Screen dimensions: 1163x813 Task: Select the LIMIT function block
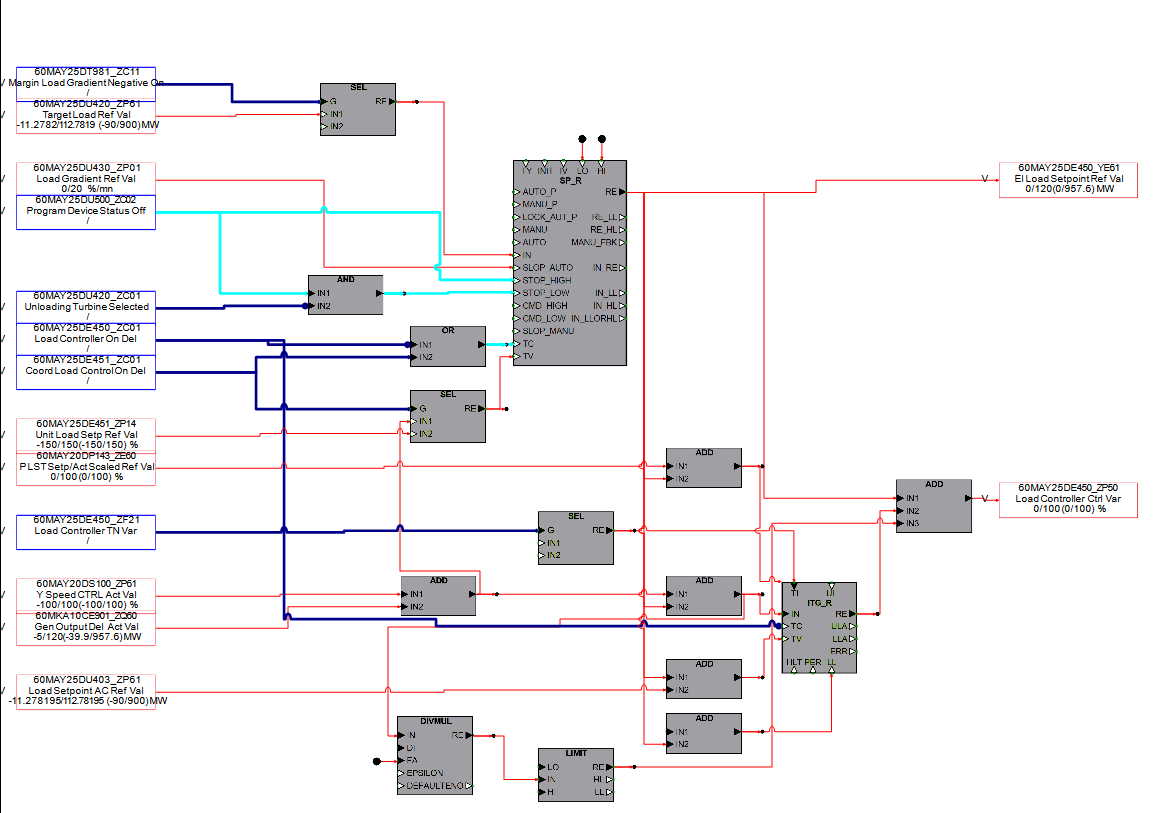(x=575, y=778)
